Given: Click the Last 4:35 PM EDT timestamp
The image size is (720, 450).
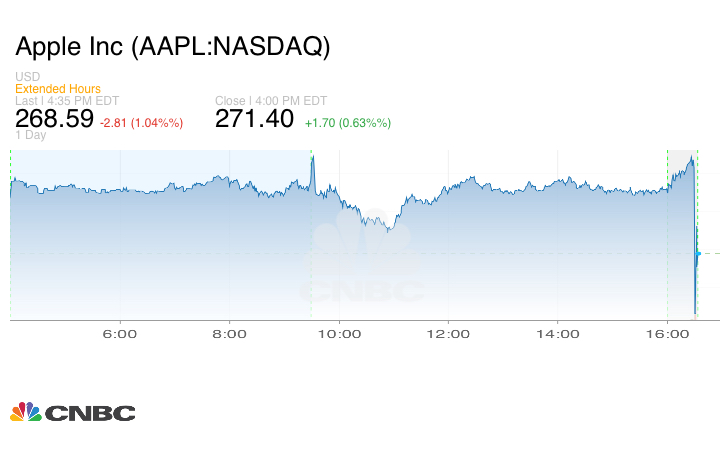Looking at the screenshot, I should (x=65, y=101).
